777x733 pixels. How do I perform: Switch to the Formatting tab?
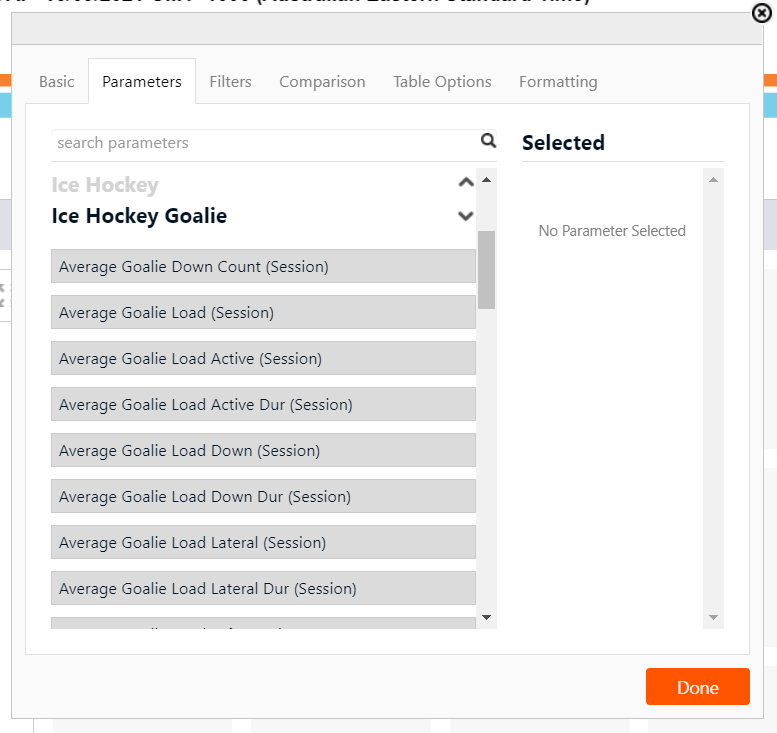pos(558,81)
